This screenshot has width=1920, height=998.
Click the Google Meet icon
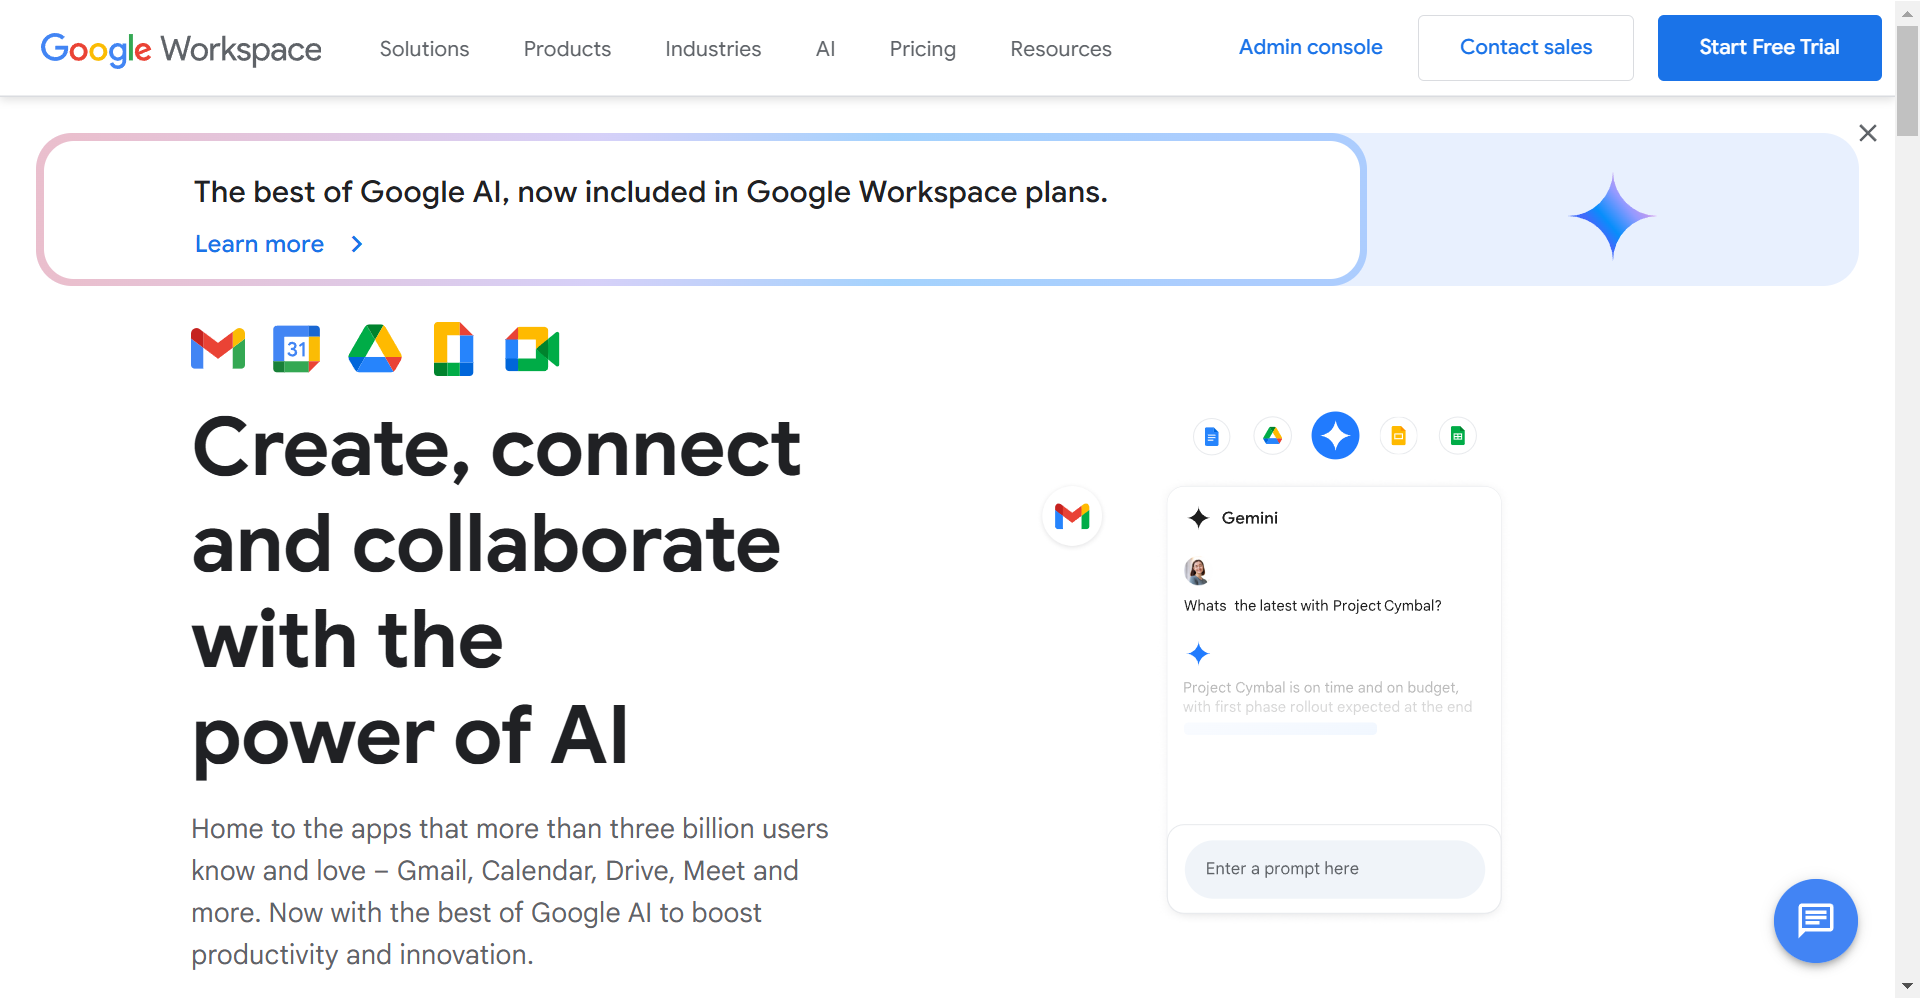pos(532,349)
